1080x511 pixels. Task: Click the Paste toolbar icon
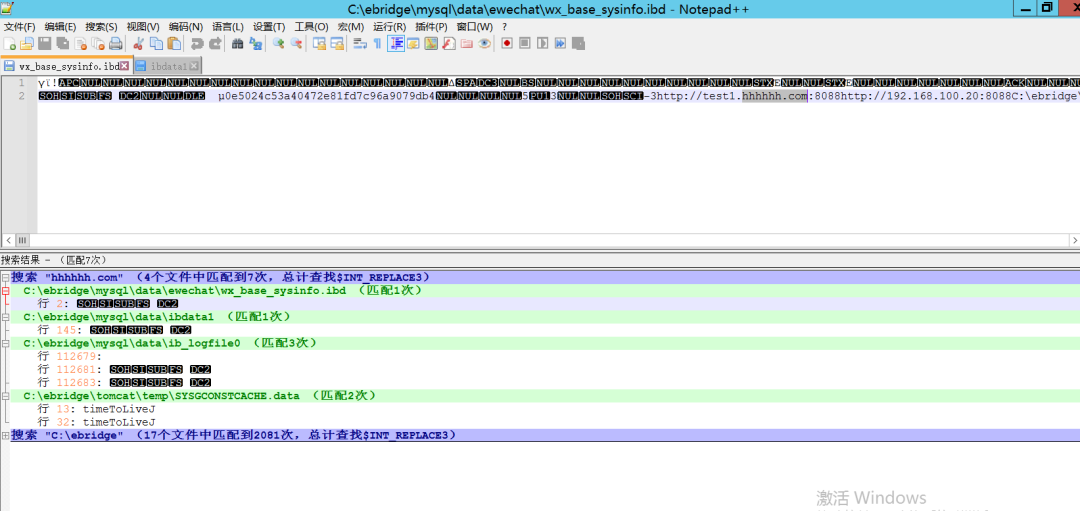(174, 43)
